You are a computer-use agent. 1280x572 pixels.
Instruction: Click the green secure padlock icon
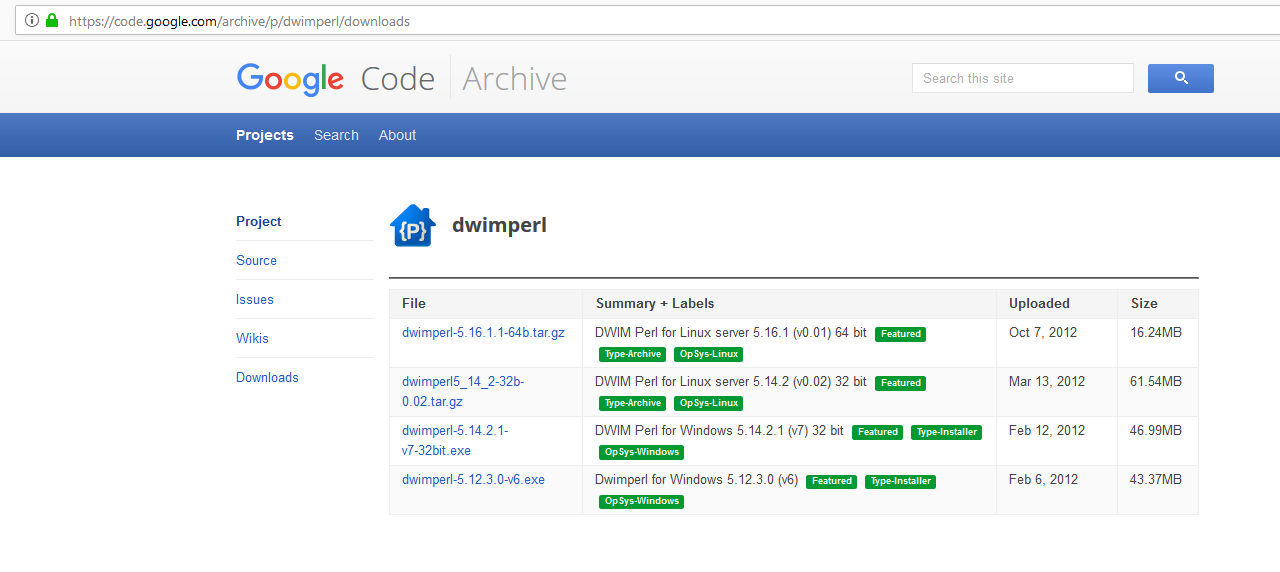pyautogui.click(x=52, y=20)
